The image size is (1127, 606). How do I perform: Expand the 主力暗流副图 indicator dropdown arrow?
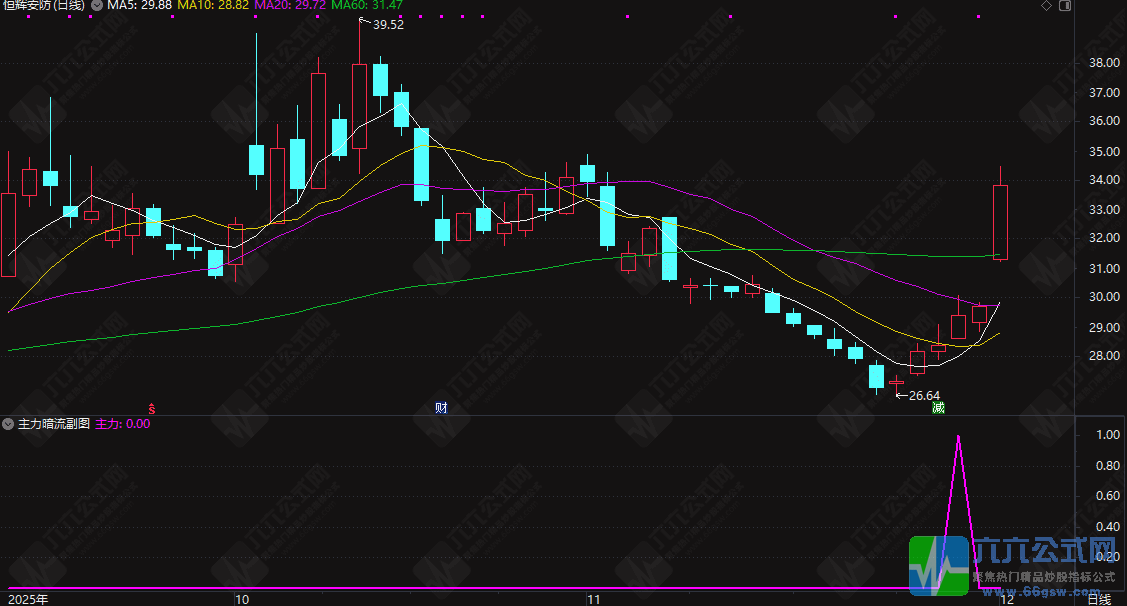click(8, 424)
